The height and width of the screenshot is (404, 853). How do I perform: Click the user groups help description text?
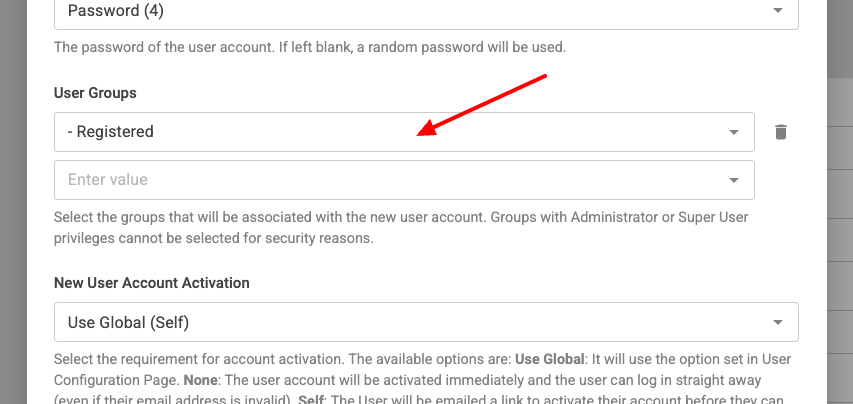pos(400,227)
